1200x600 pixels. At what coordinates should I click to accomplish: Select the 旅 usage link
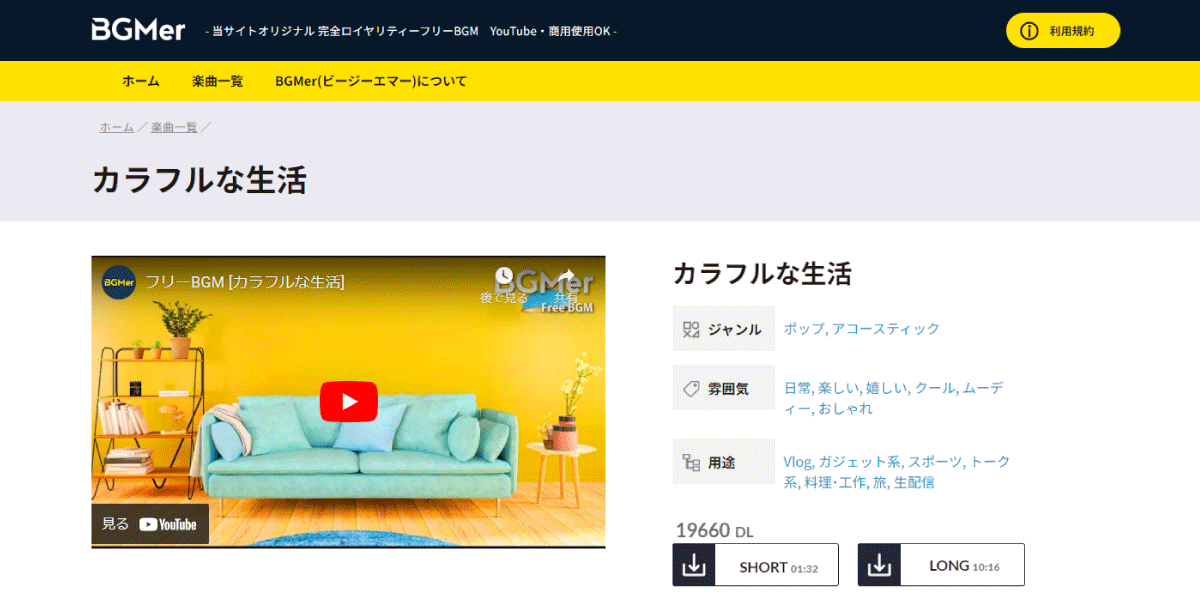(879, 483)
